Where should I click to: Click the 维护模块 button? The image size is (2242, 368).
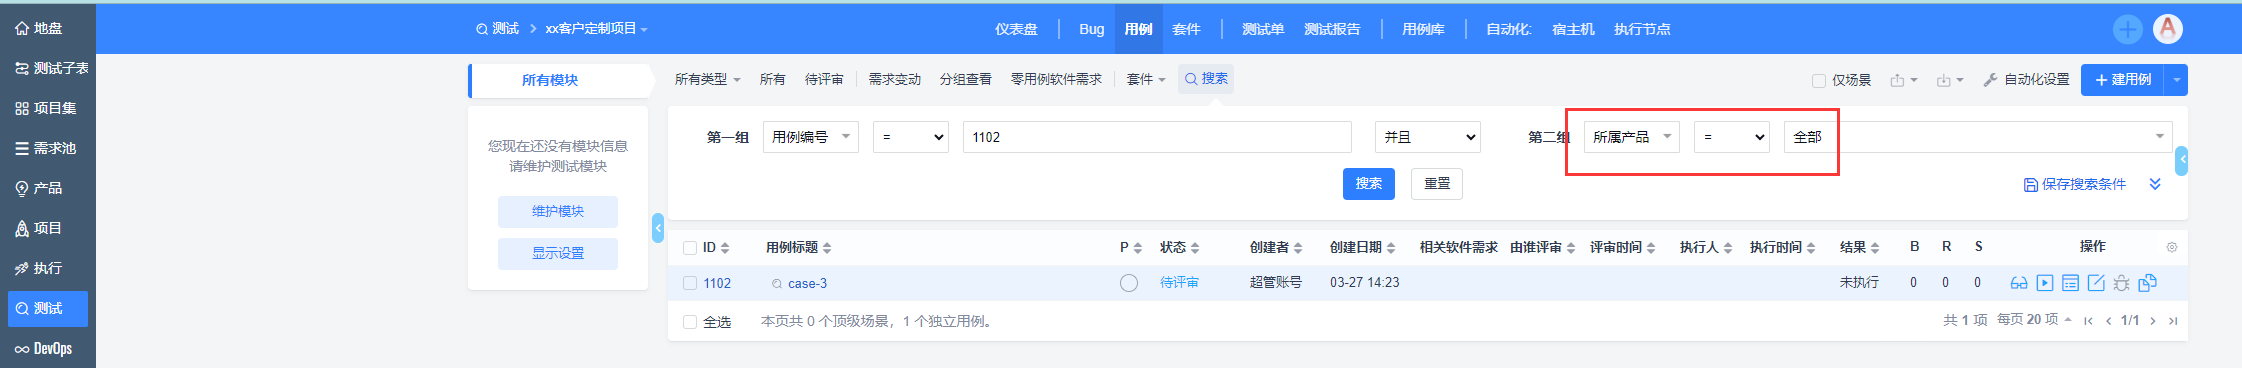point(558,211)
